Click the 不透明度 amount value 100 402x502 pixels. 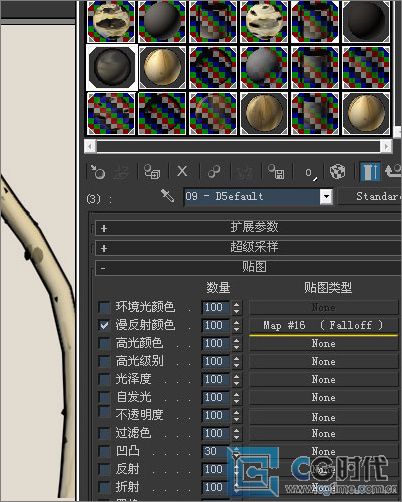pos(215,415)
